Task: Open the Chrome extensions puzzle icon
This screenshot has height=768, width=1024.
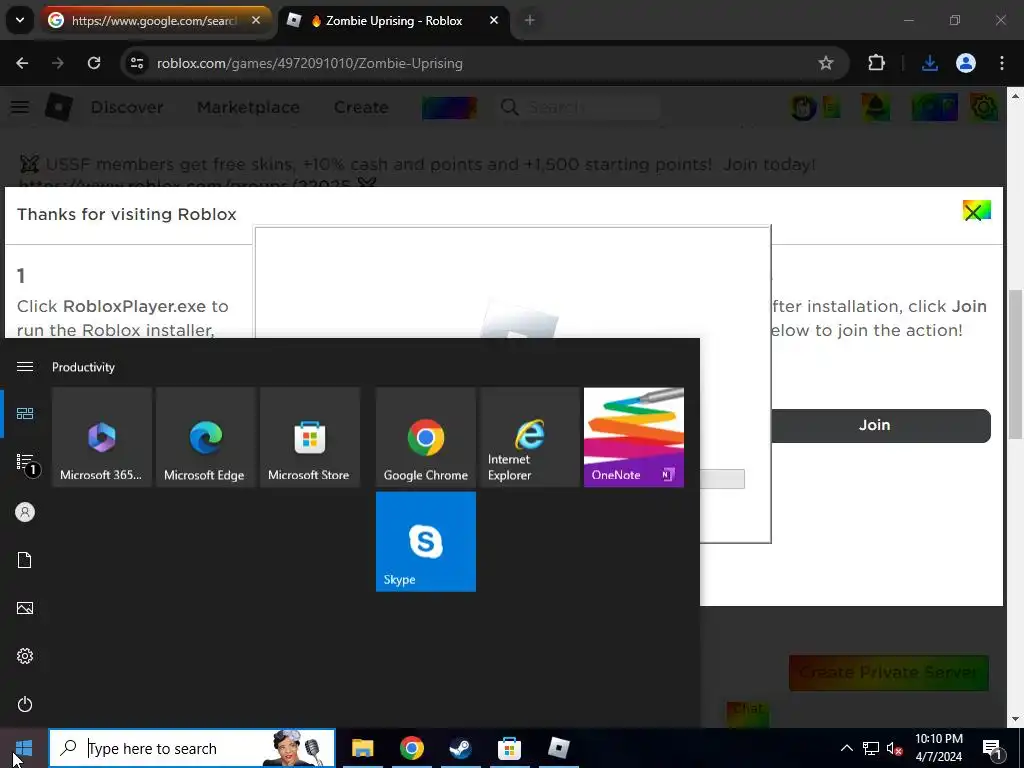Action: (x=876, y=63)
